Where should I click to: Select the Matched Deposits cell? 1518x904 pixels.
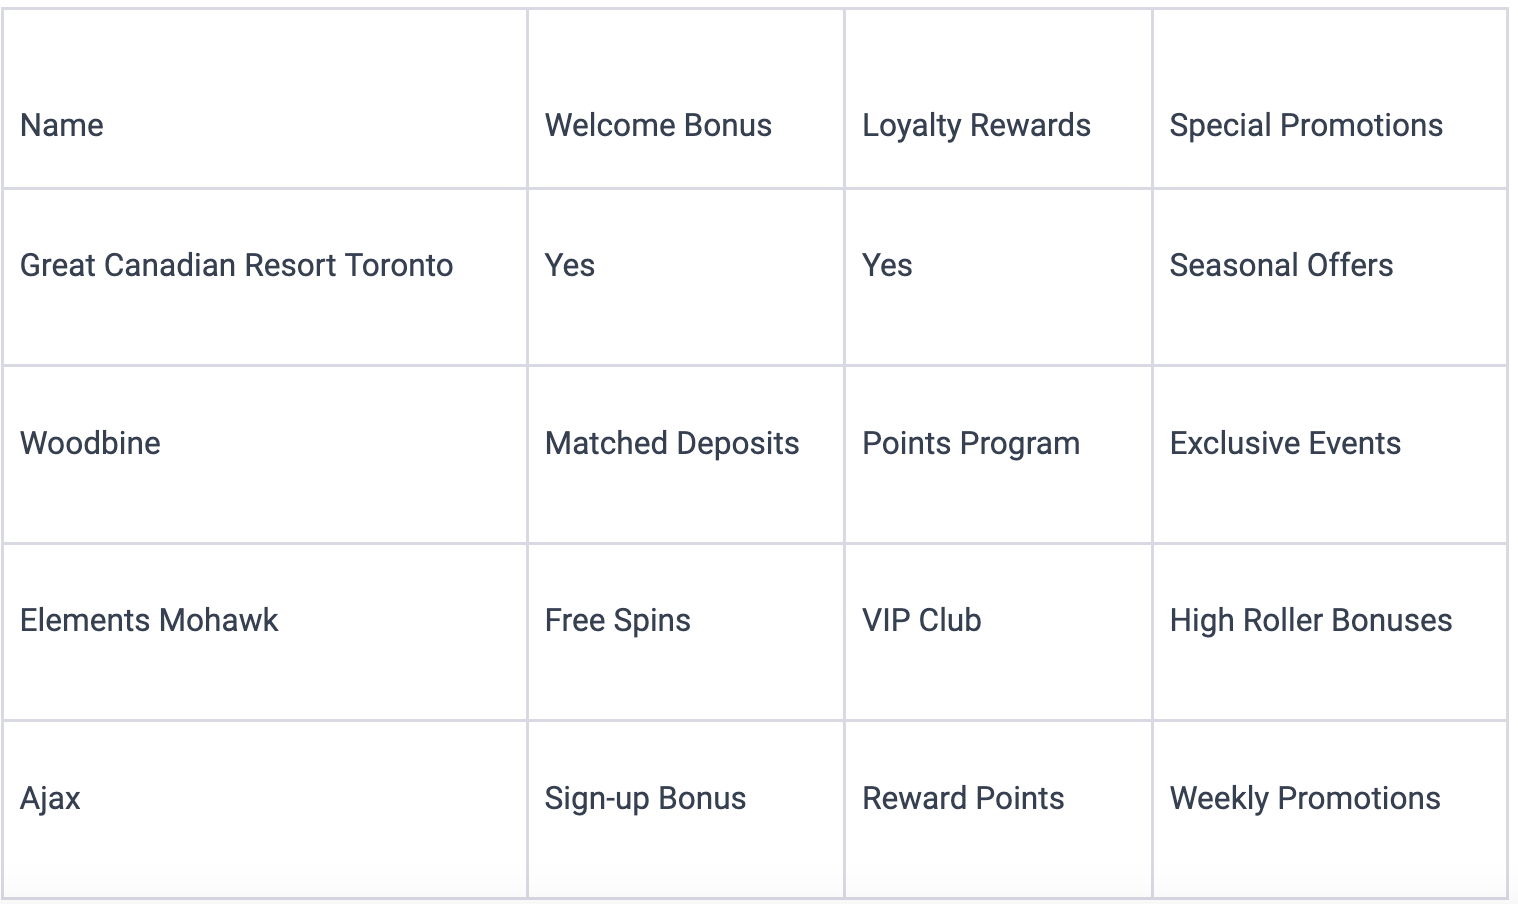pos(672,443)
